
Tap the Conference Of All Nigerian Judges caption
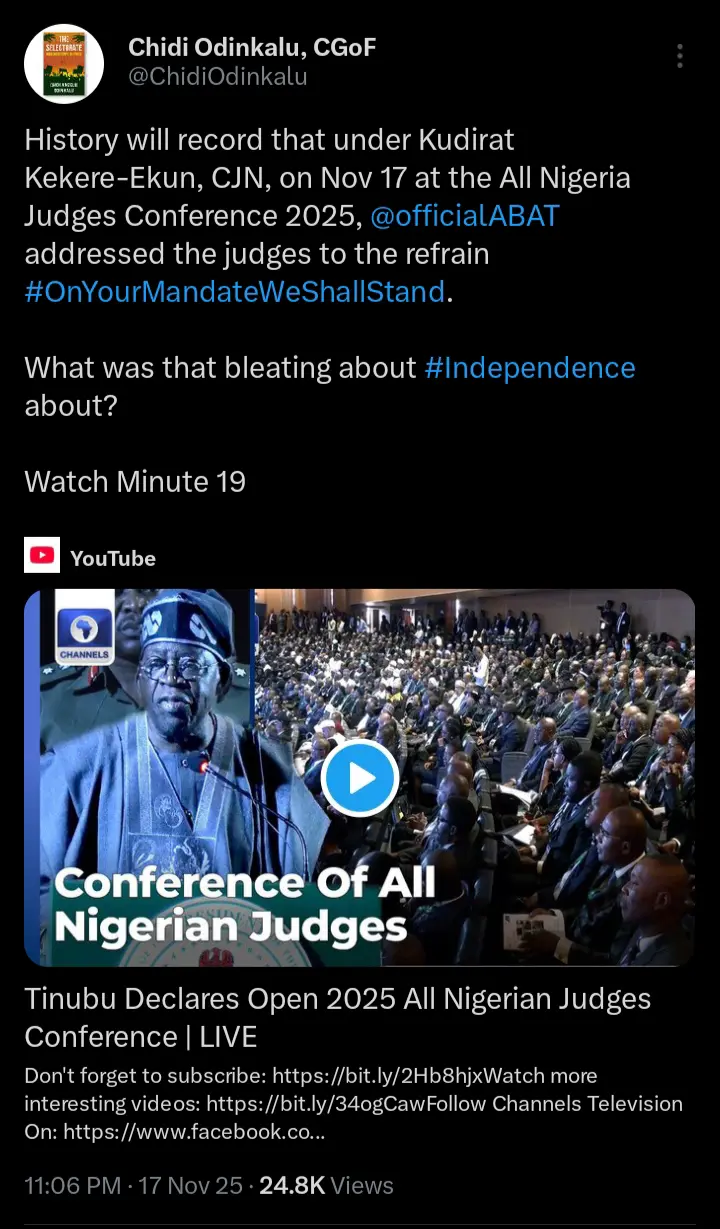[245, 904]
